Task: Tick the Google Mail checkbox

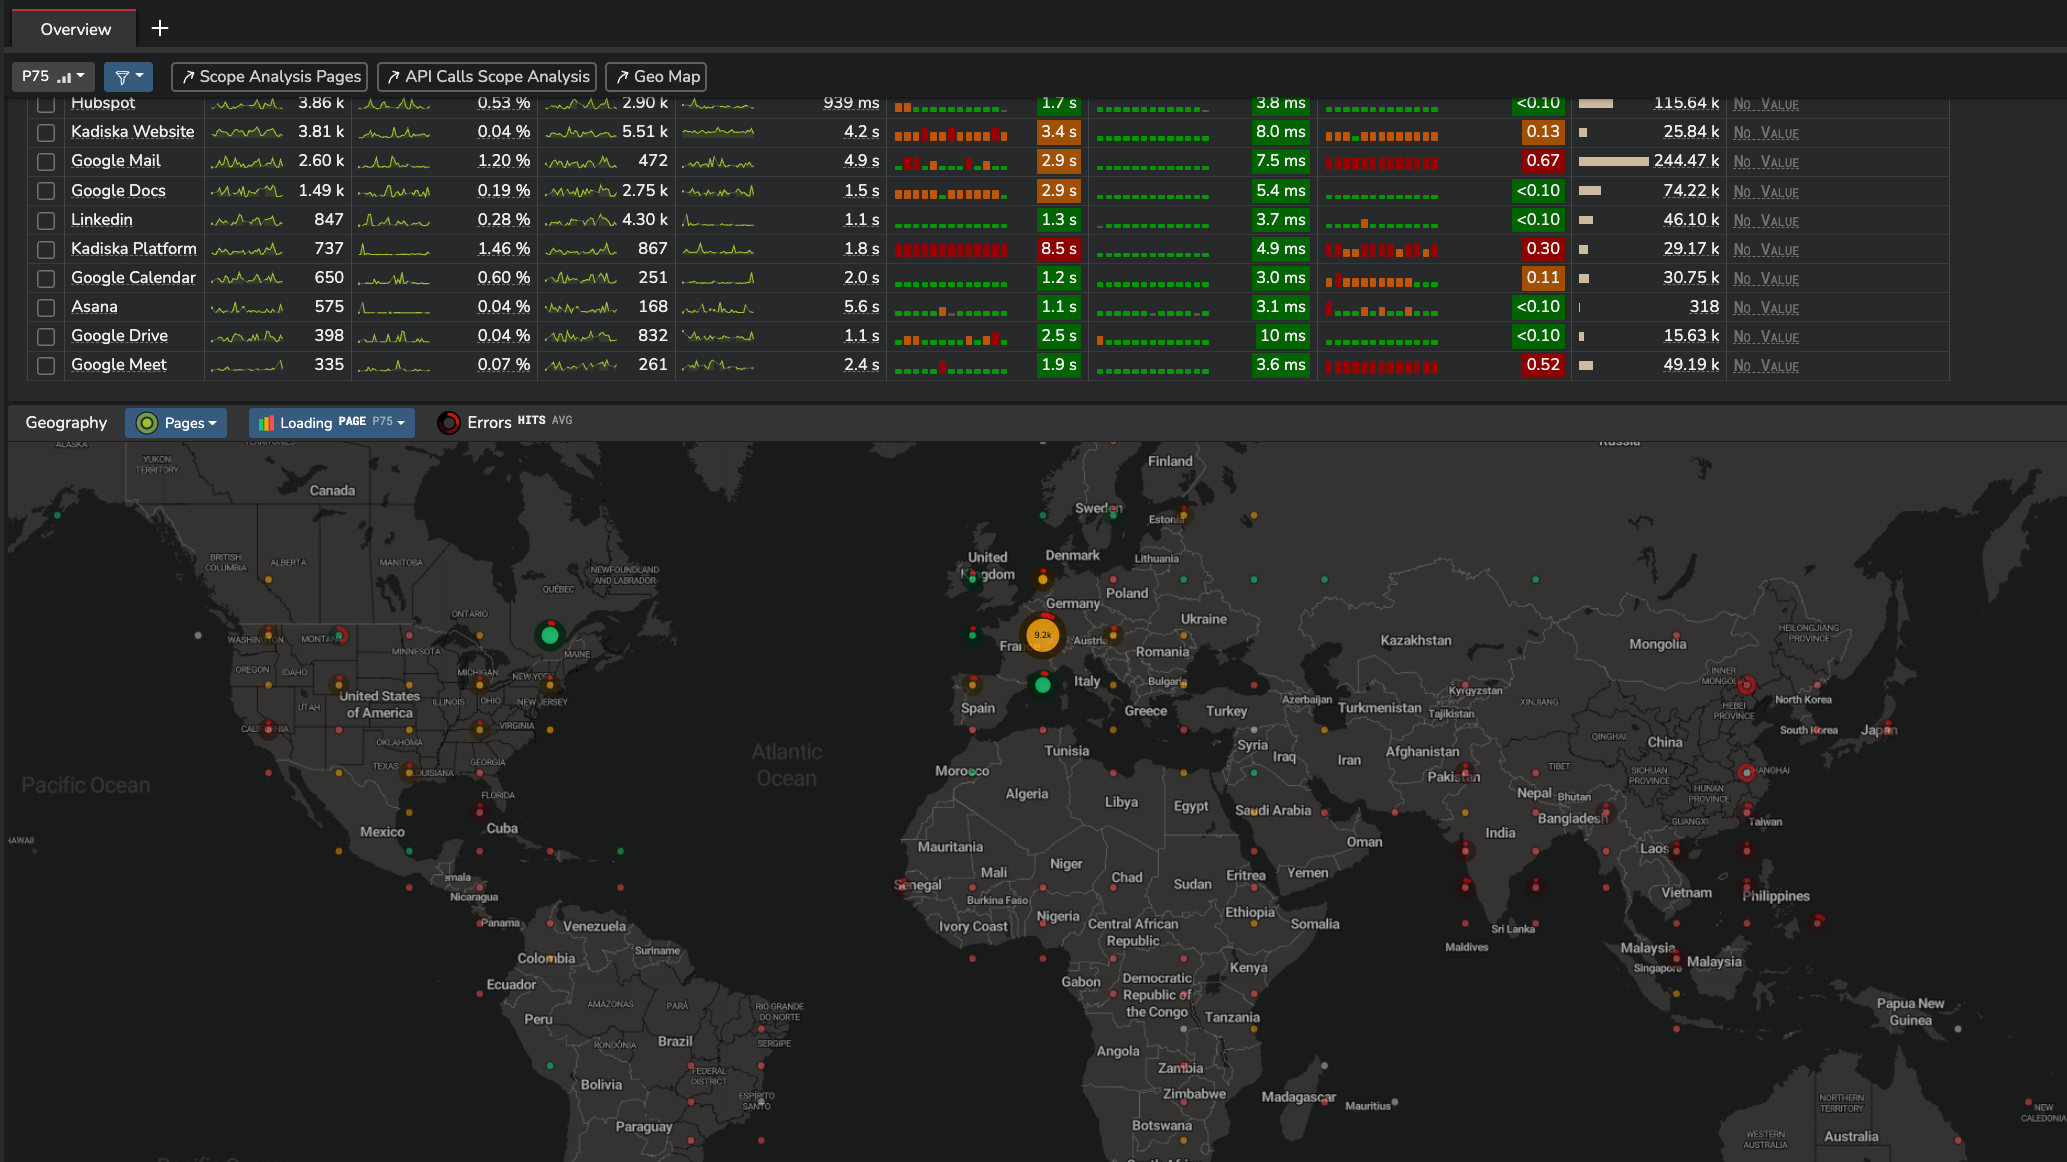Action: (46, 161)
